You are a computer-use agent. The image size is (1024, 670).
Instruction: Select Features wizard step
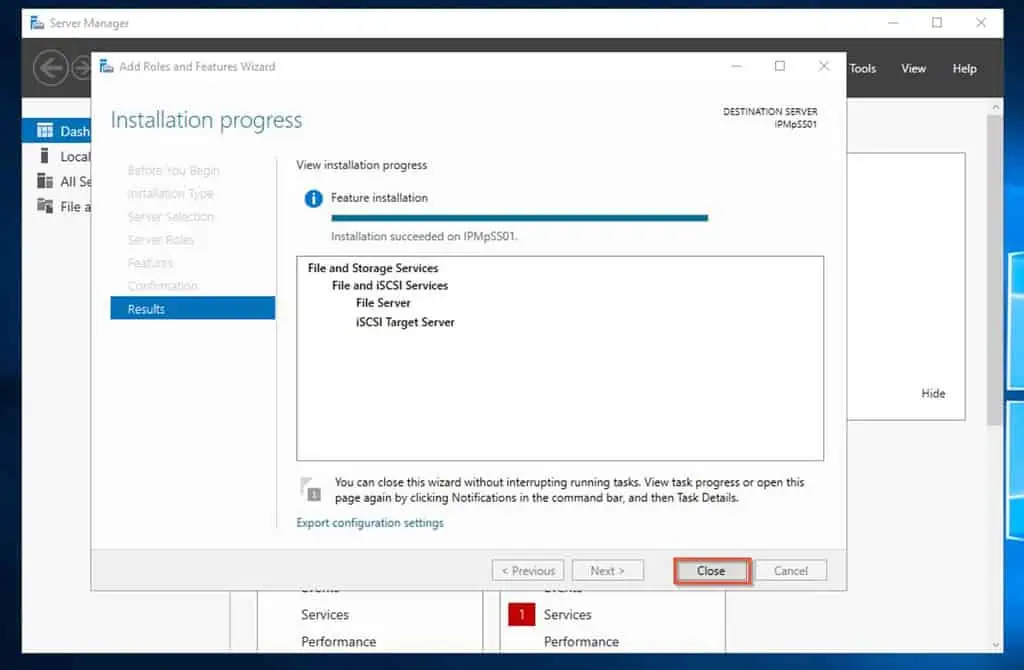pyautogui.click(x=150, y=263)
